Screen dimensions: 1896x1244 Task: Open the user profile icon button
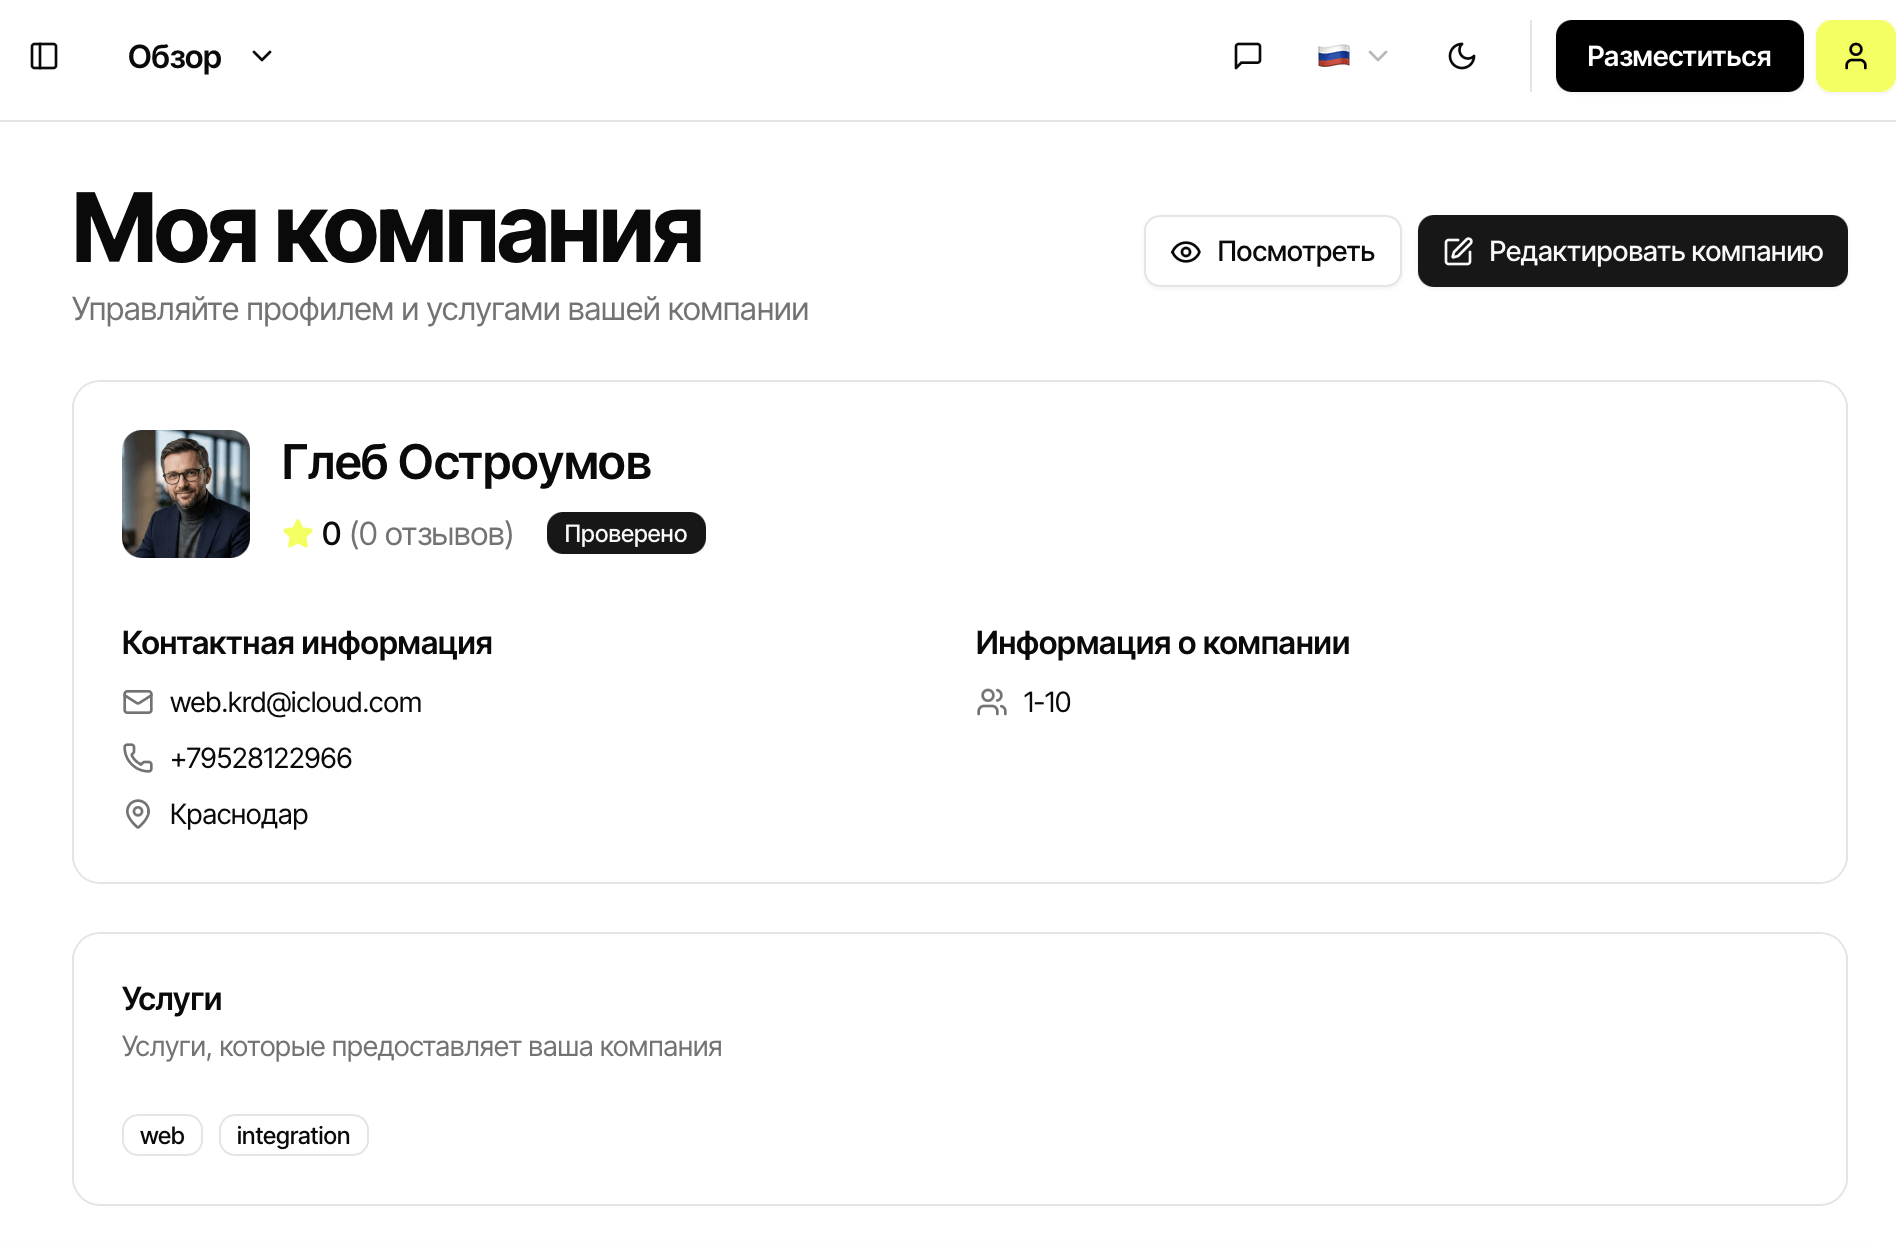(x=1855, y=56)
